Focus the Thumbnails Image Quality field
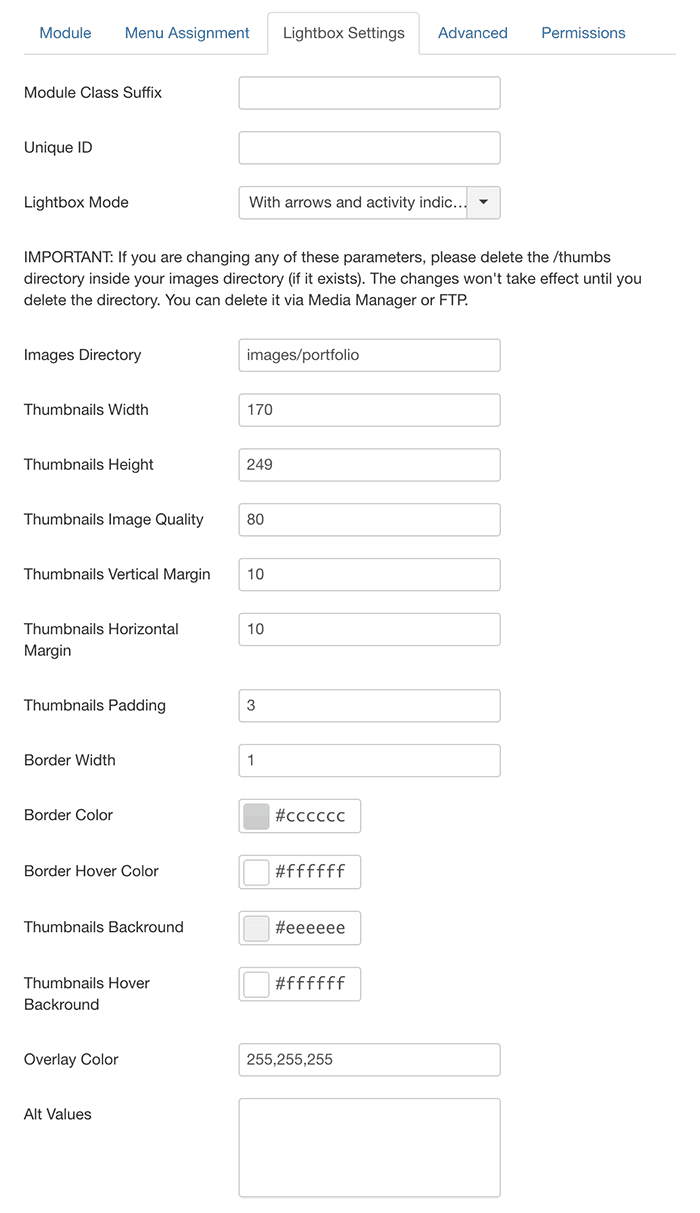Image resolution: width=700 pixels, height=1213 pixels. click(369, 520)
